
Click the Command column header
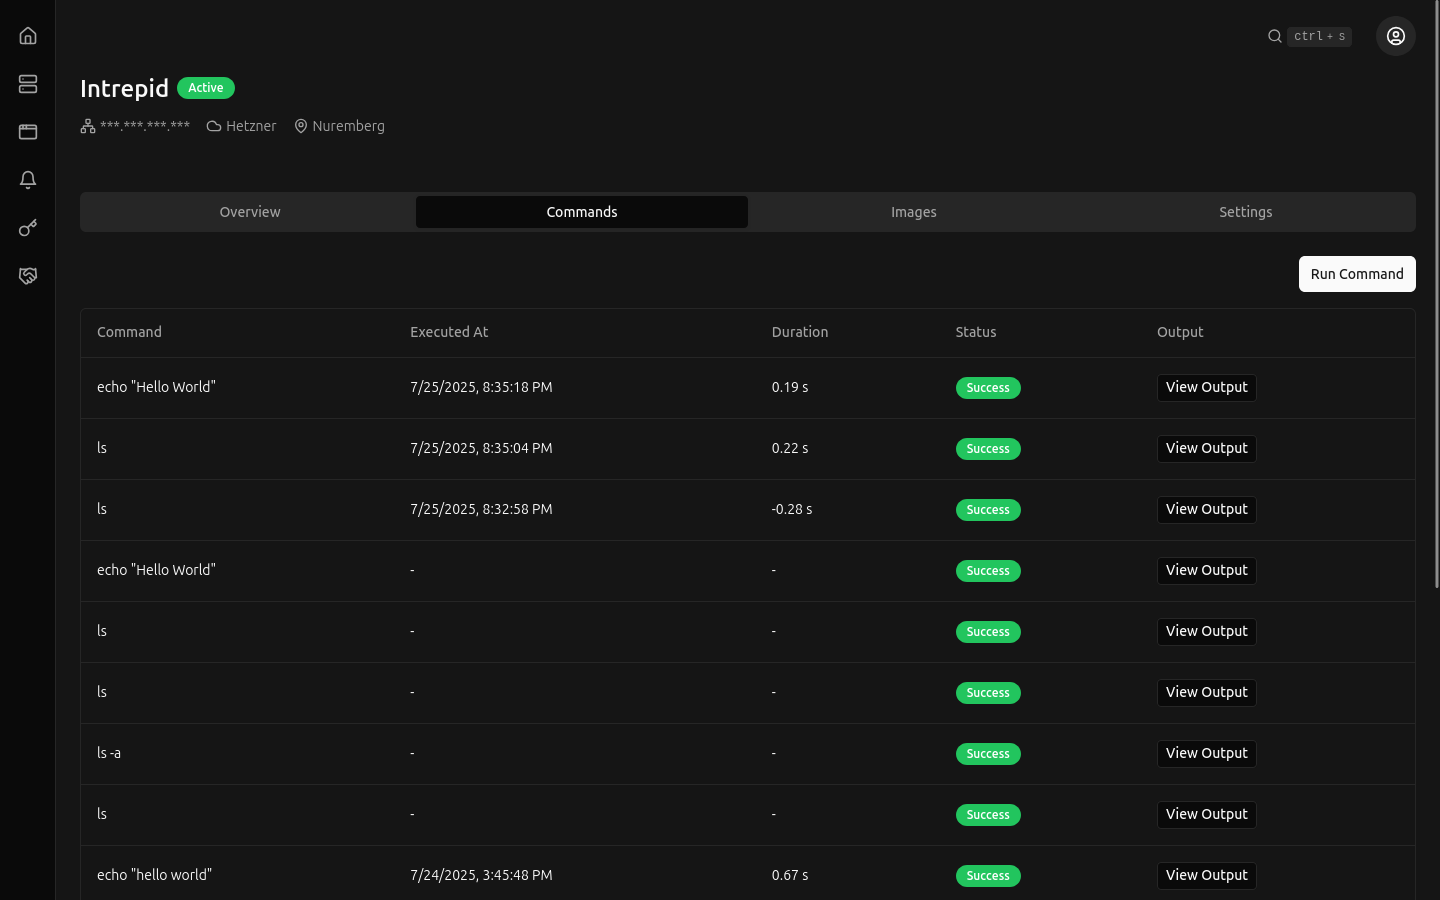pyautogui.click(x=129, y=332)
